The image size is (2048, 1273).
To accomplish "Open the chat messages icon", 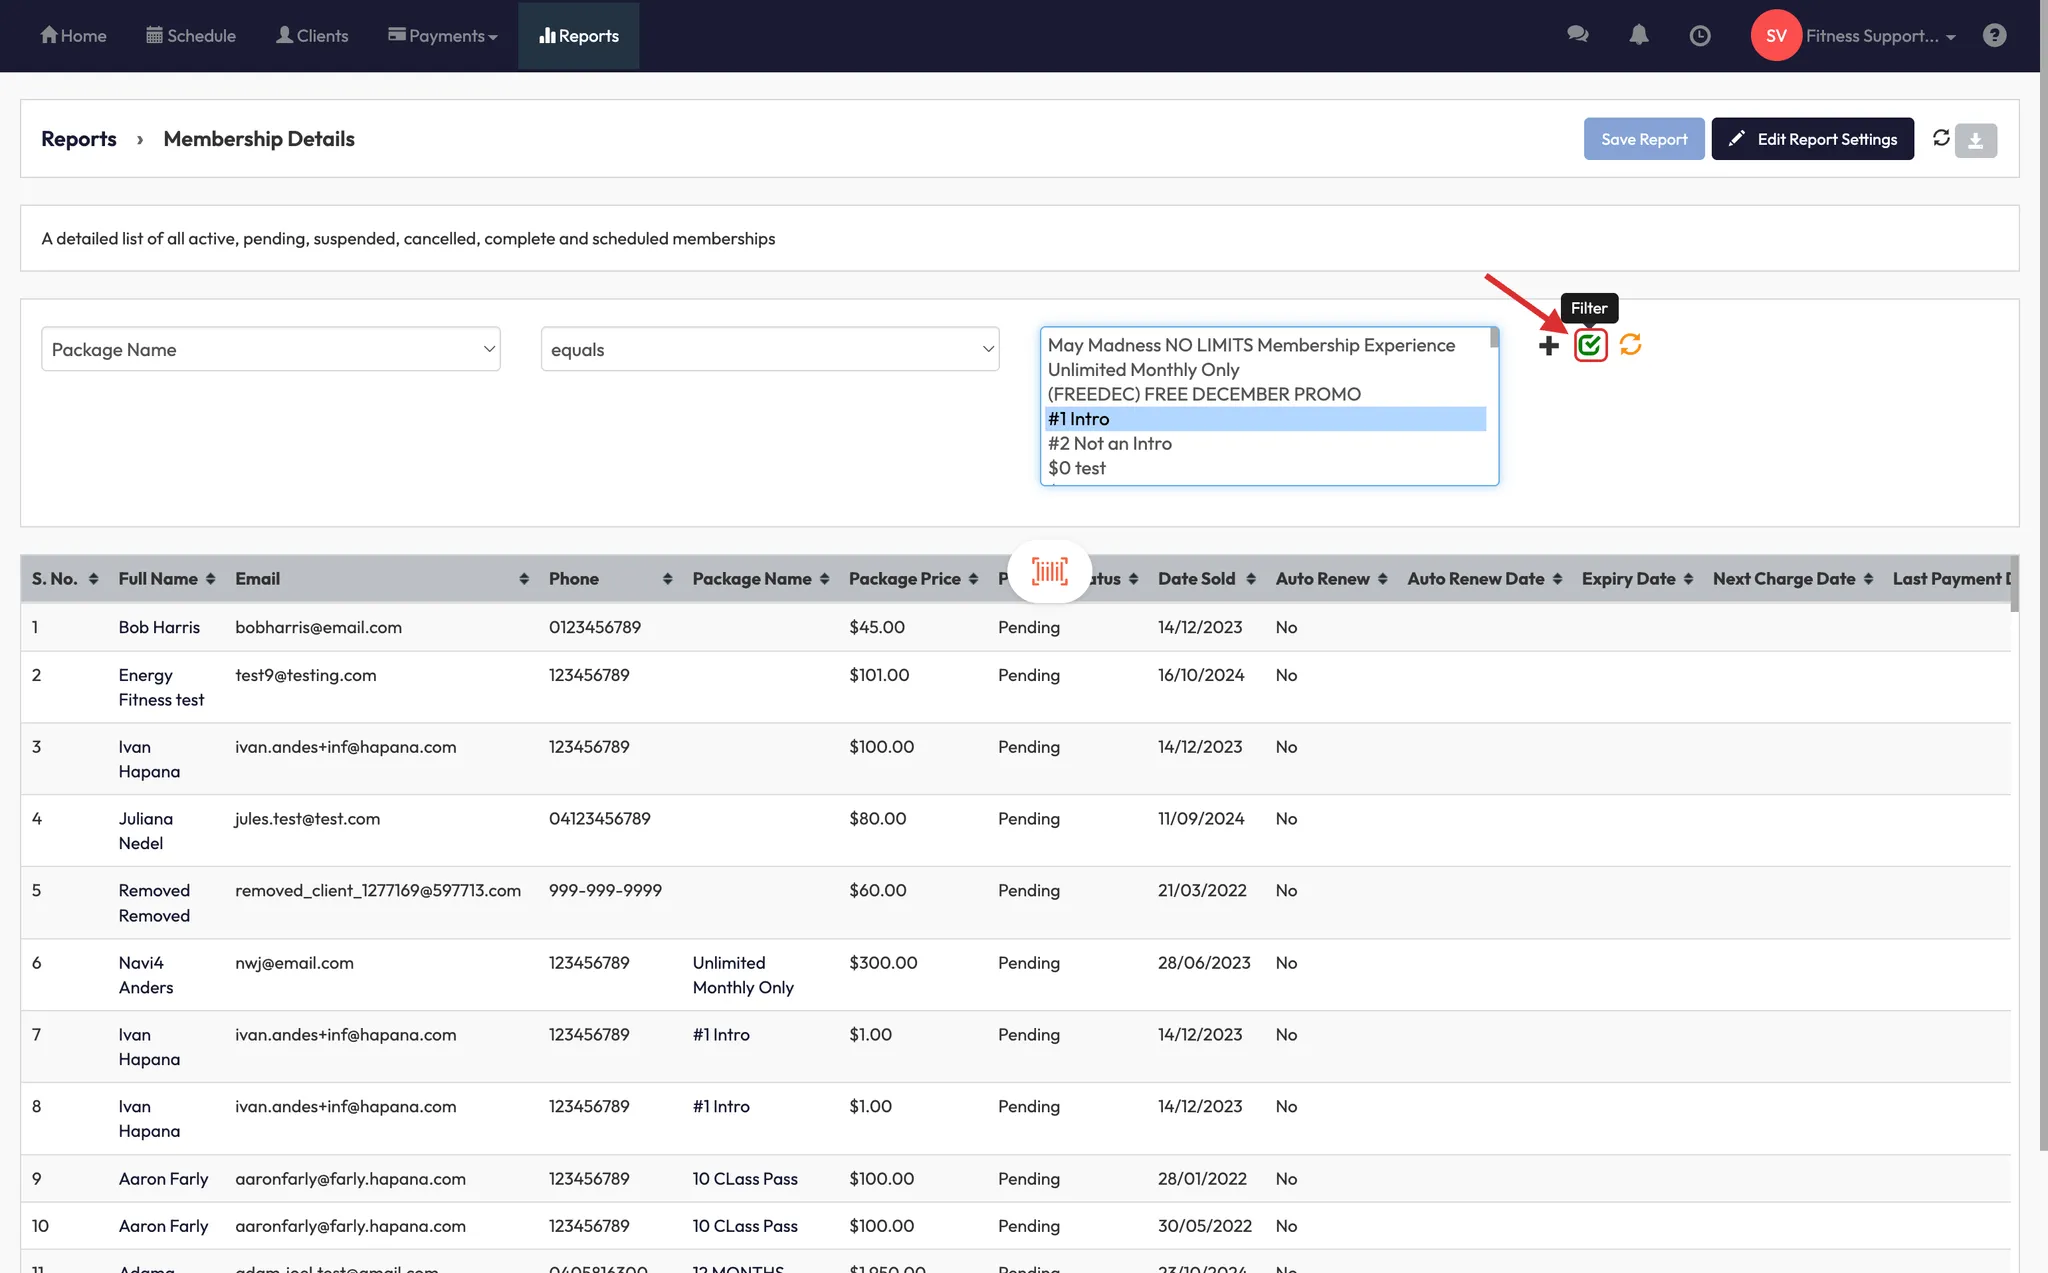I will [x=1578, y=35].
